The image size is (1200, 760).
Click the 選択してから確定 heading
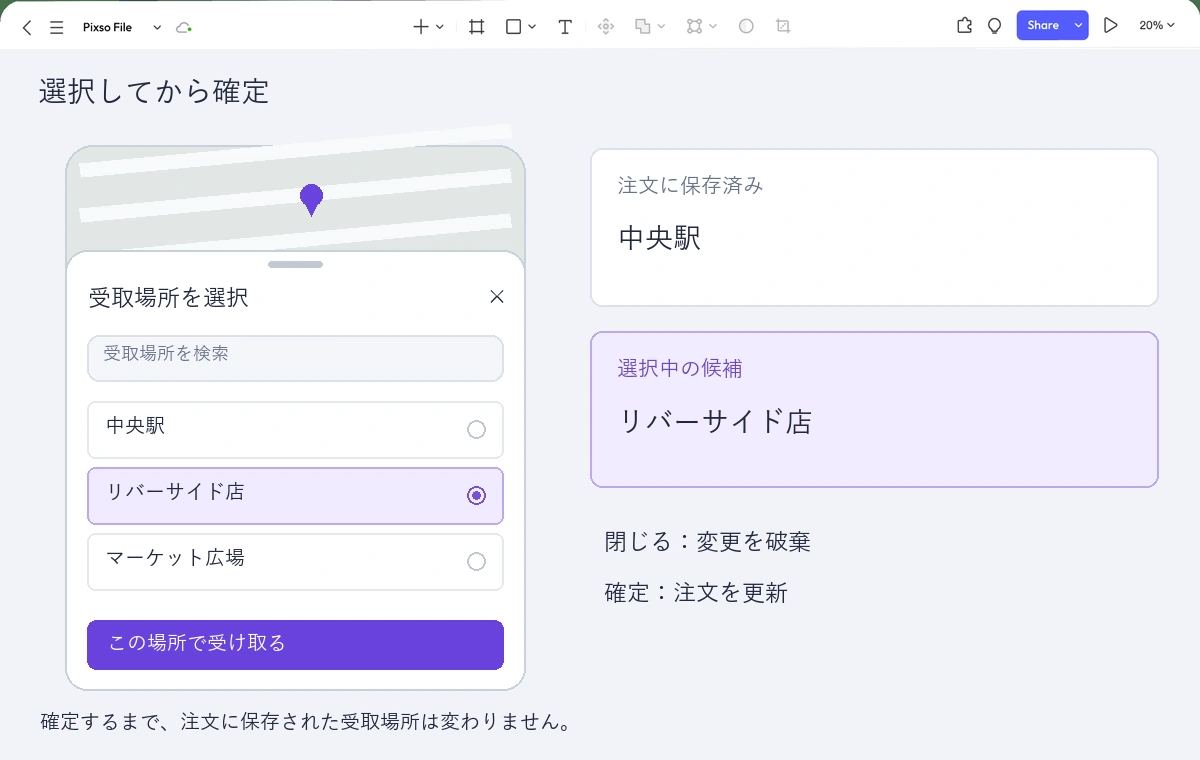click(x=154, y=91)
